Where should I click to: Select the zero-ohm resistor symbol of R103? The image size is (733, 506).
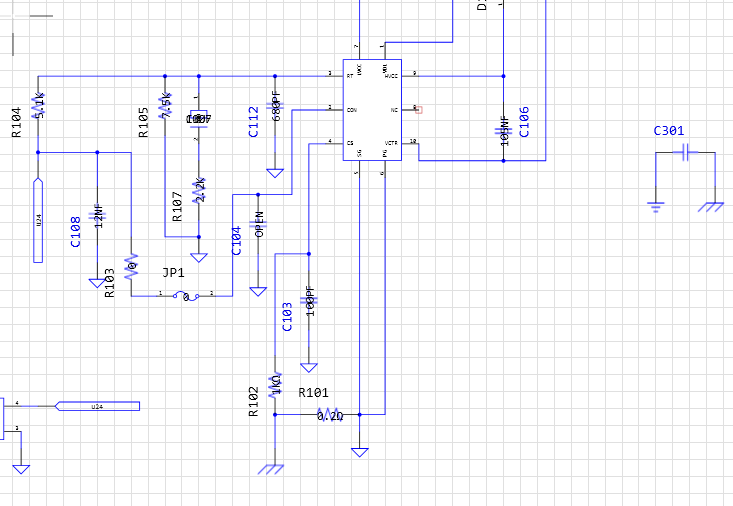click(x=131, y=267)
